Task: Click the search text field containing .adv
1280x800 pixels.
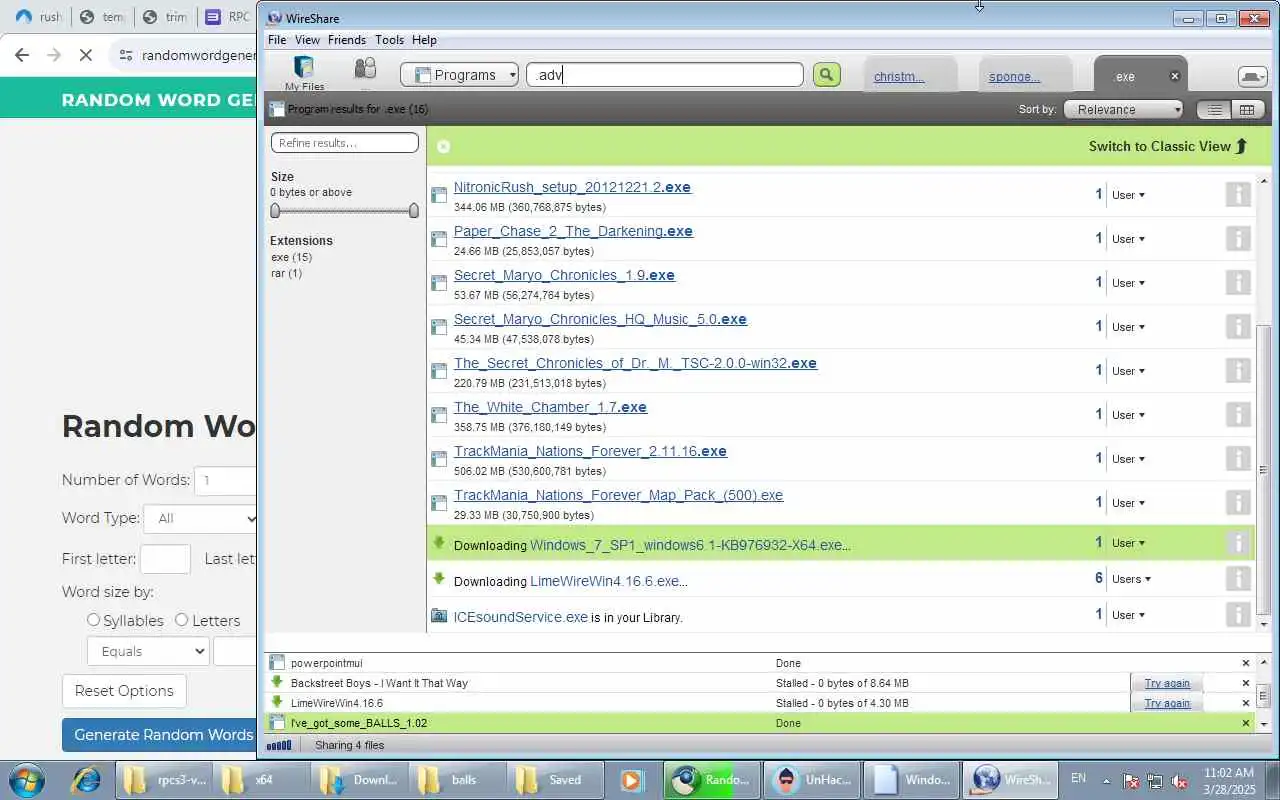Action: pos(665,75)
